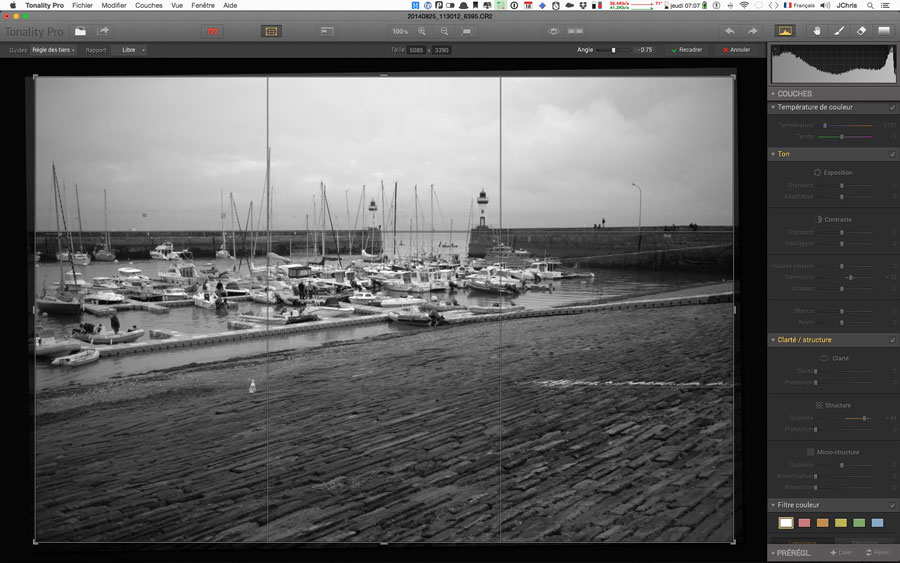Uncheck Clarté / structure checkbox

pyautogui.click(x=893, y=340)
